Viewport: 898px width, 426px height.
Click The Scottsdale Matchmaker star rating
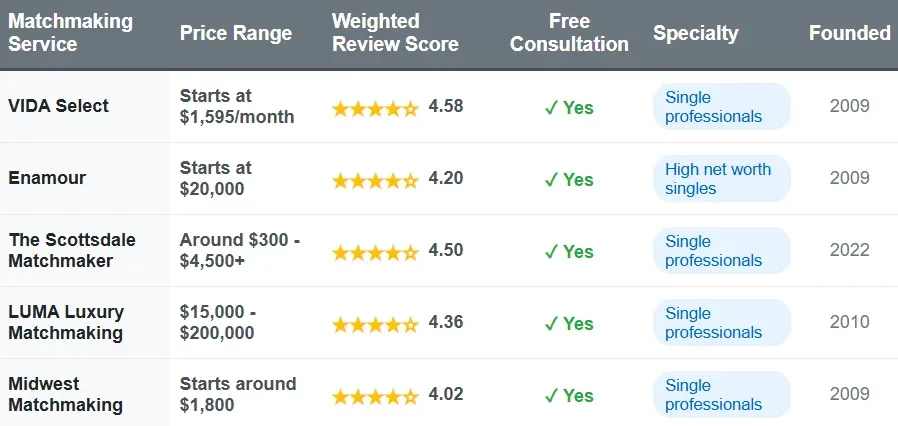click(x=375, y=252)
